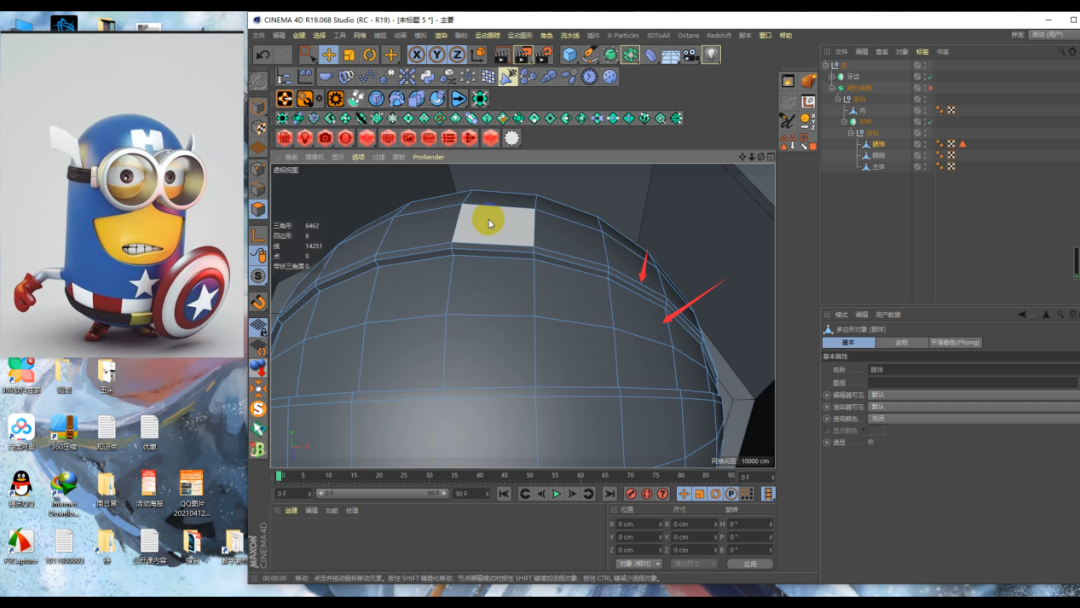Select the 基本 attributes tab
Screen dimensions: 1080x608
point(849,342)
